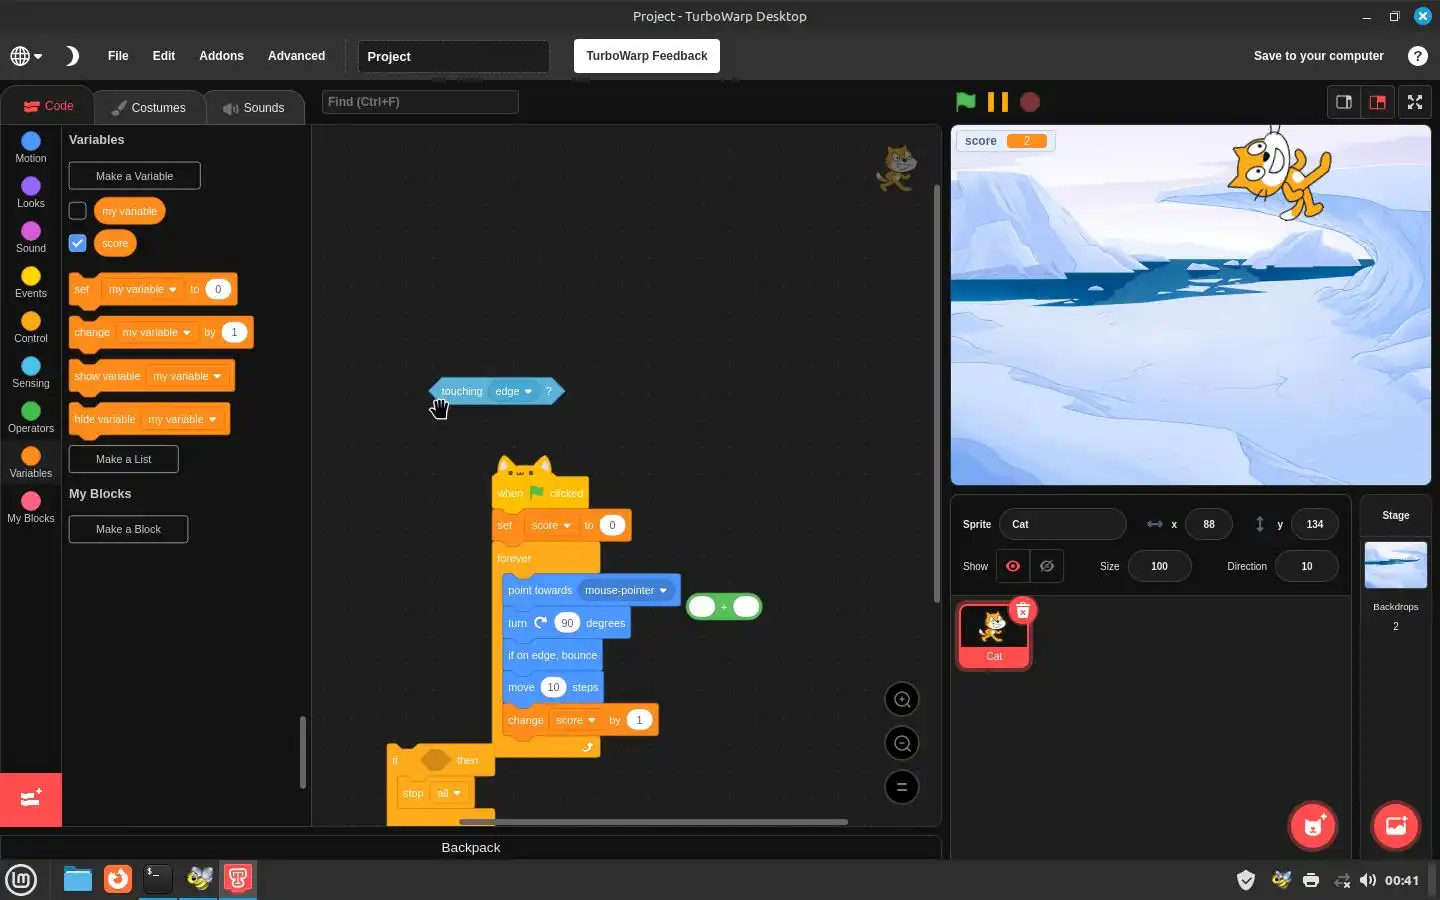Select the Cat sprite thumbnail

[x=993, y=635]
